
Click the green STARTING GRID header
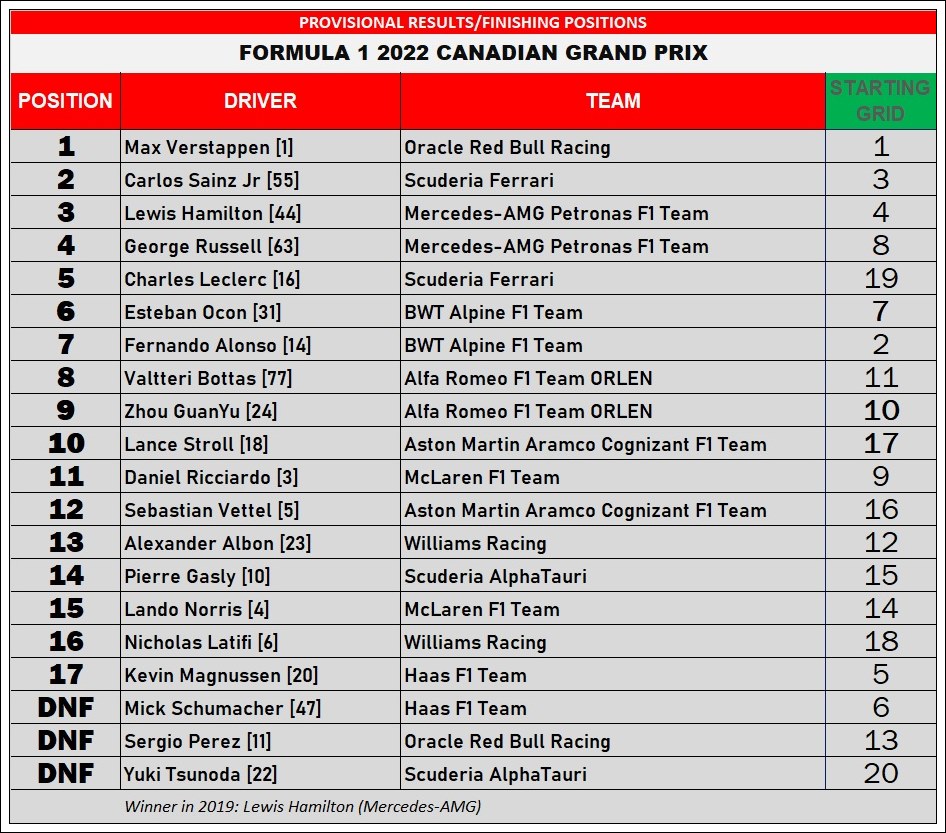pos(880,101)
